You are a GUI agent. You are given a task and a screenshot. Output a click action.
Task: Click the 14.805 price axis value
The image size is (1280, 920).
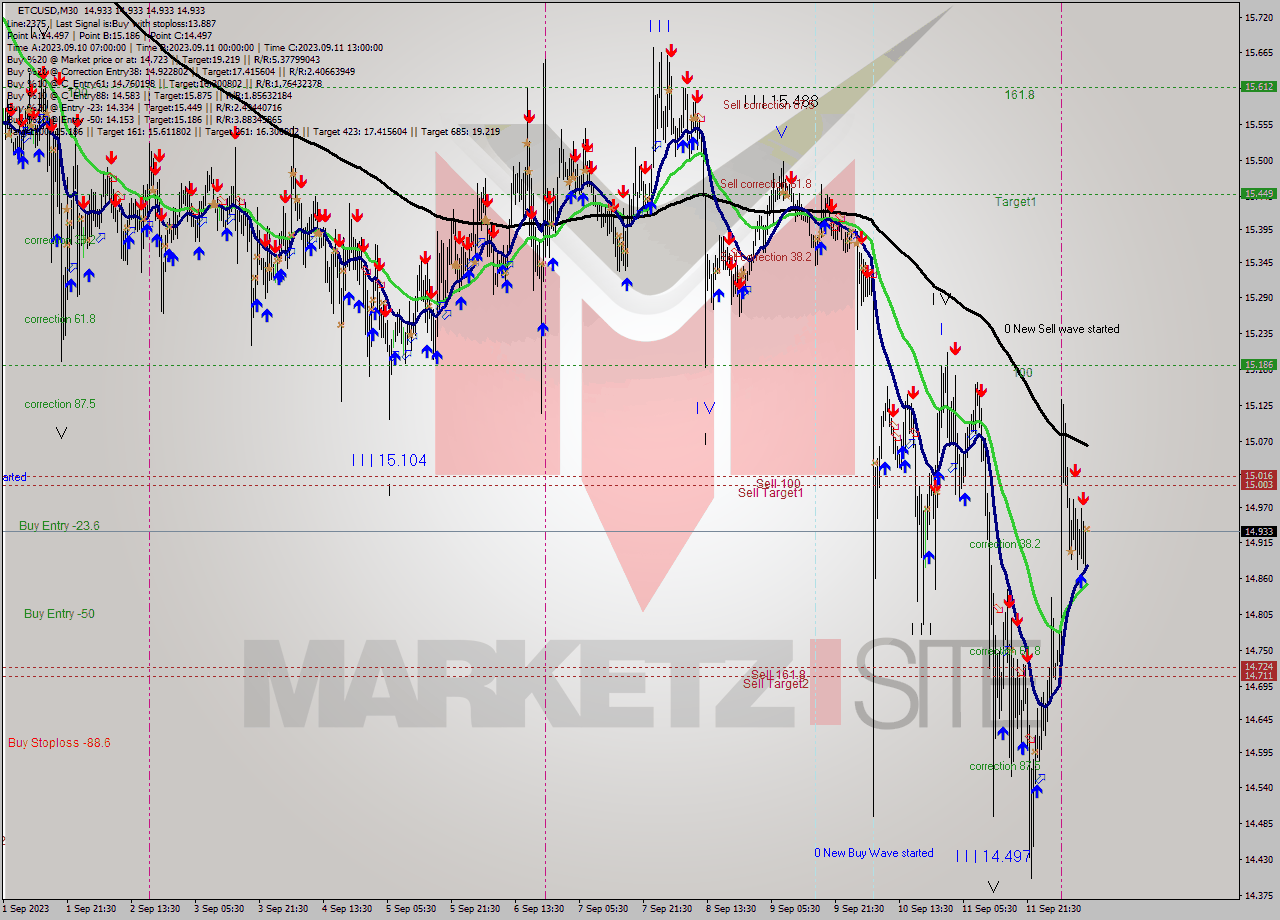[x=1258, y=614]
